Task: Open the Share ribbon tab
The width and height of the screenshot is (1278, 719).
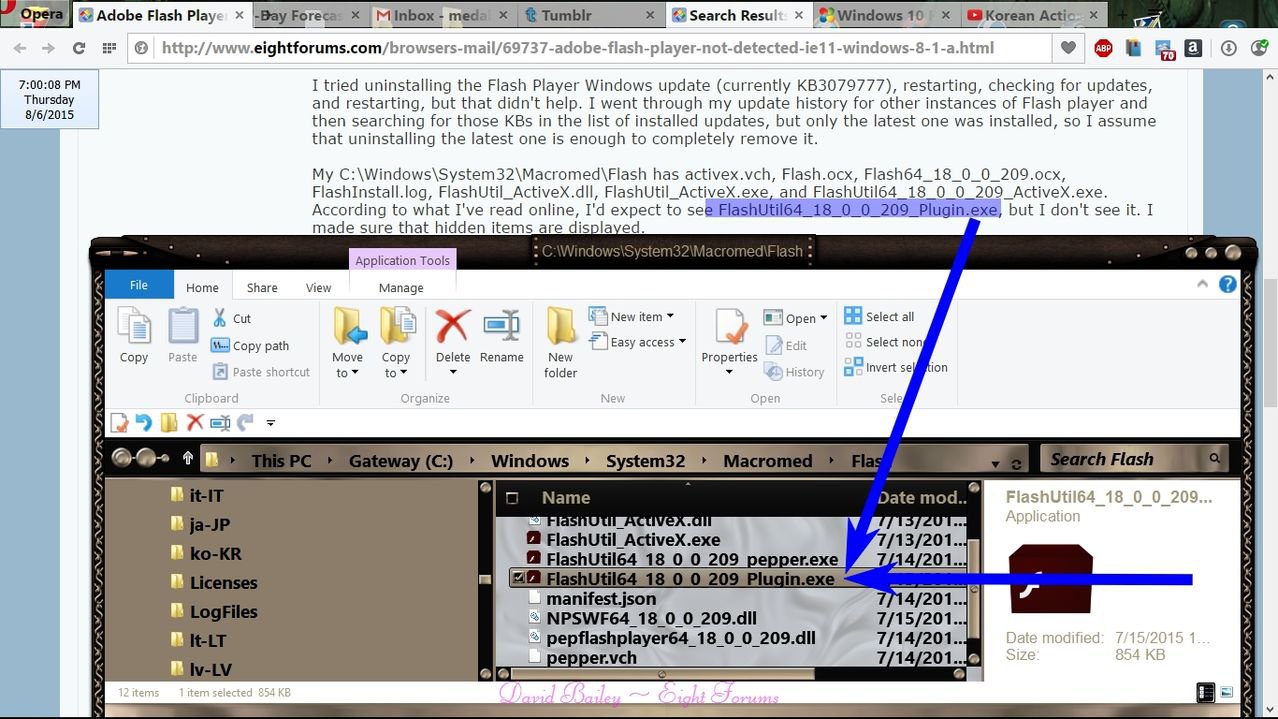Action: (262, 287)
